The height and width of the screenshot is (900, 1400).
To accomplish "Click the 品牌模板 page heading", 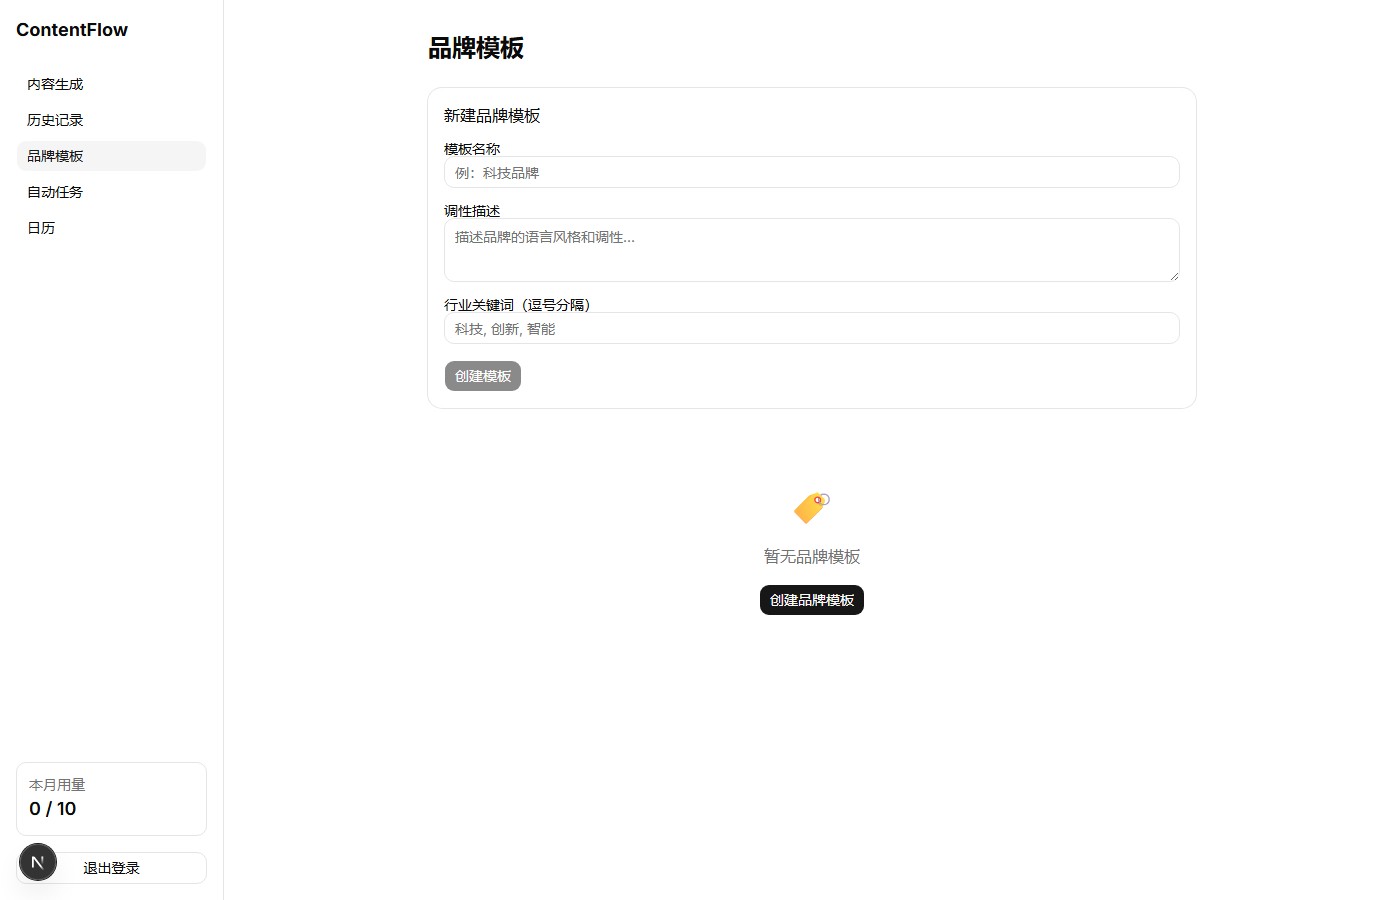I will click(x=476, y=48).
